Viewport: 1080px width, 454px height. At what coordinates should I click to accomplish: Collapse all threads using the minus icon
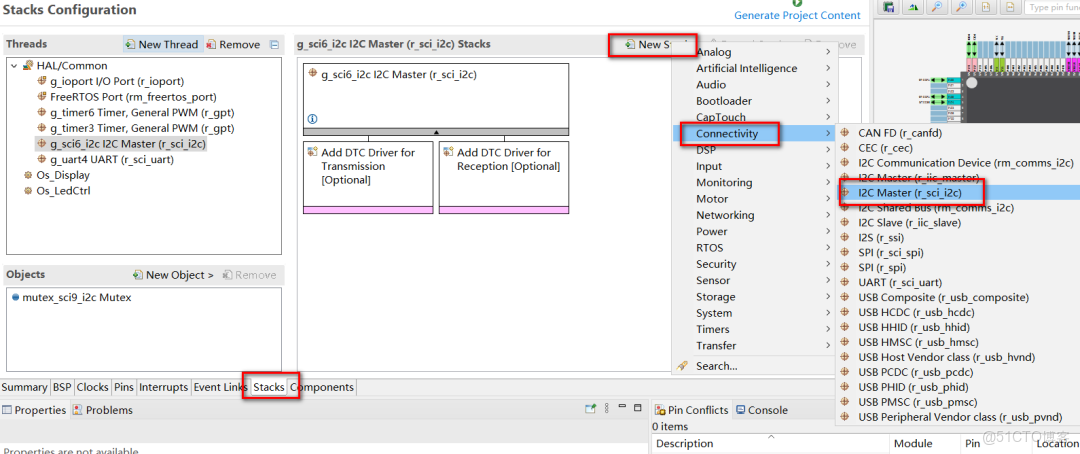point(274,44)
